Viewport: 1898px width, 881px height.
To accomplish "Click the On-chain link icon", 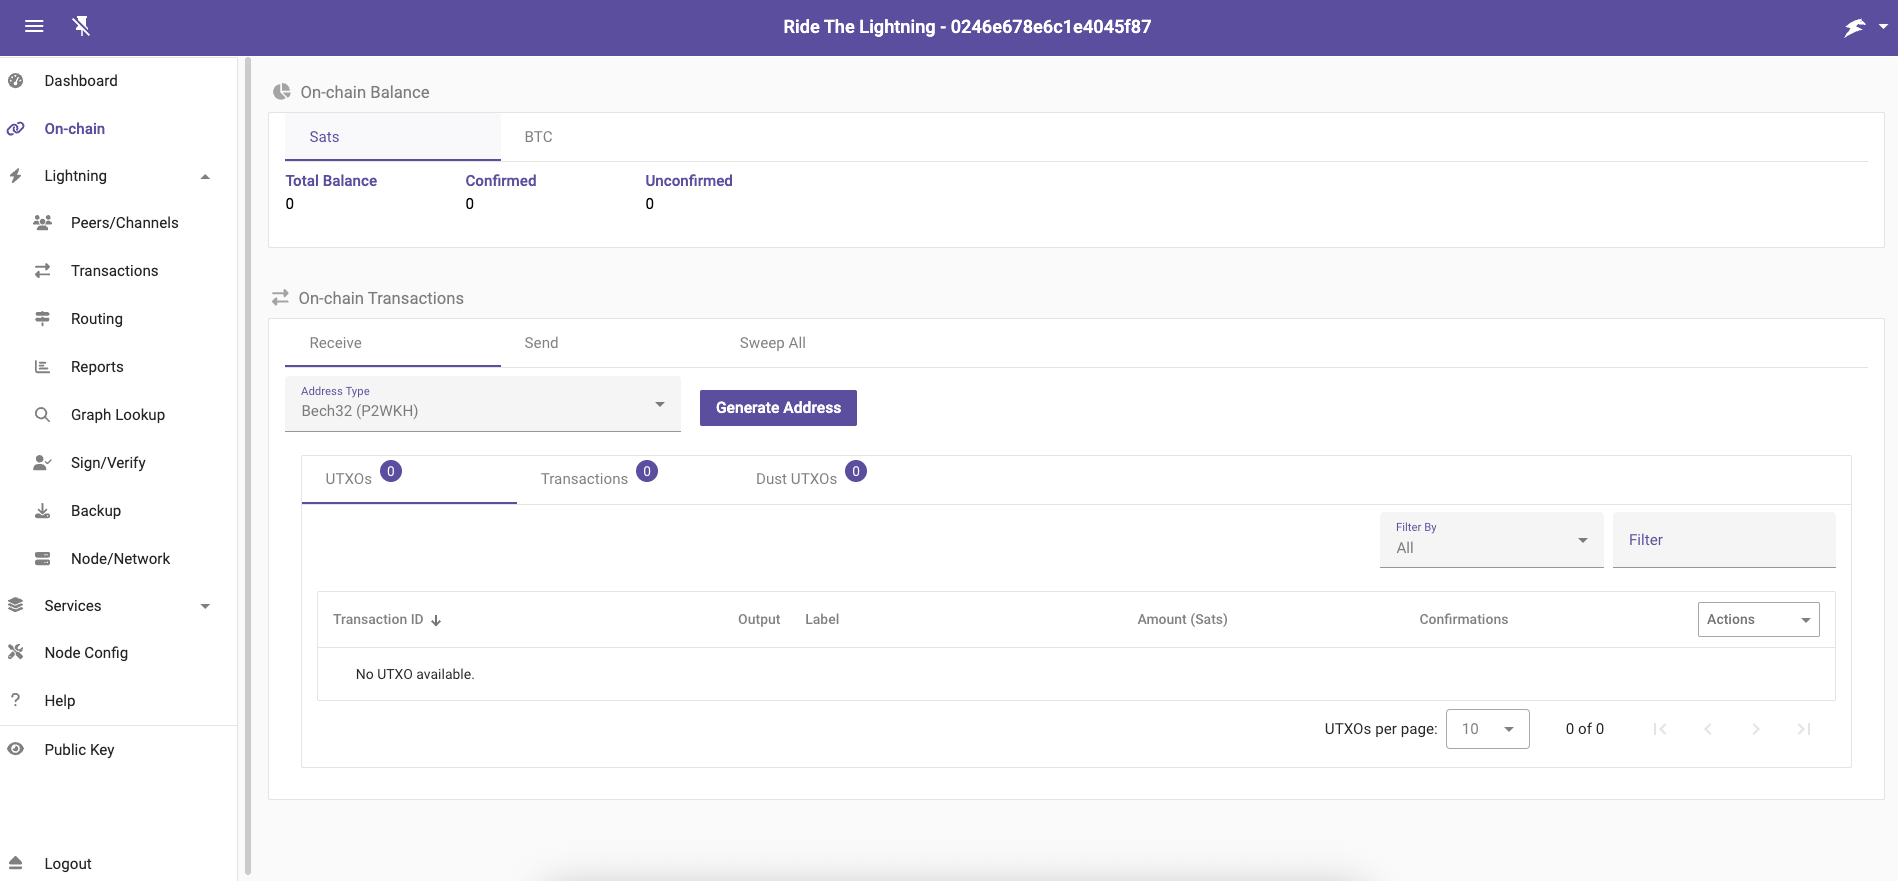I will 16,129.
